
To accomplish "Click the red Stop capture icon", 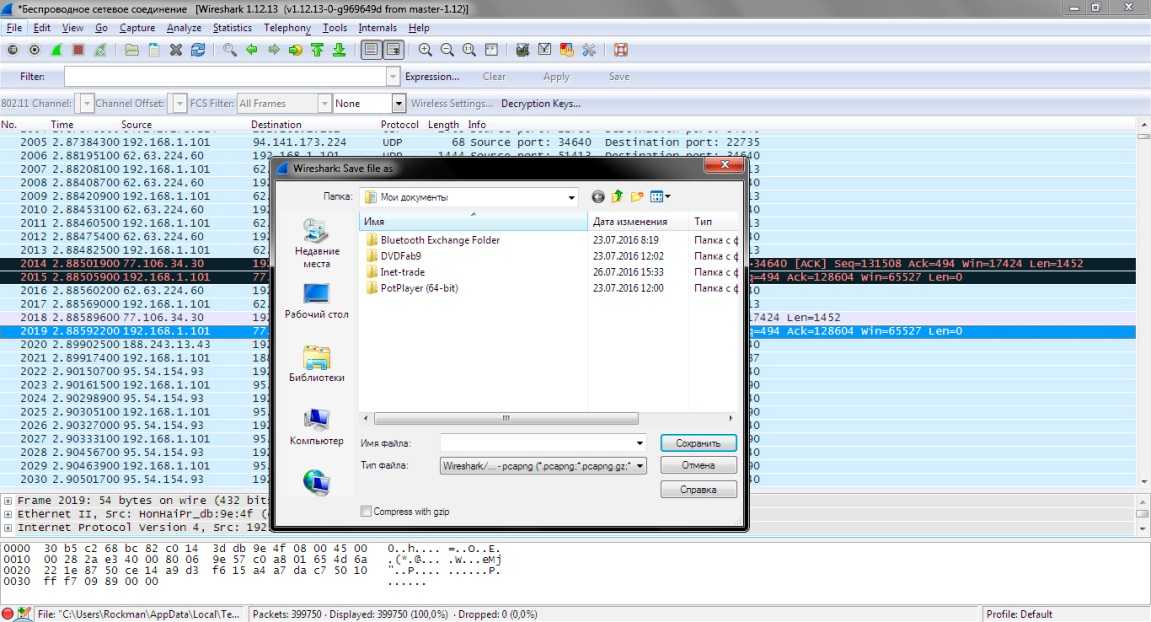I will tap(78, 50).
